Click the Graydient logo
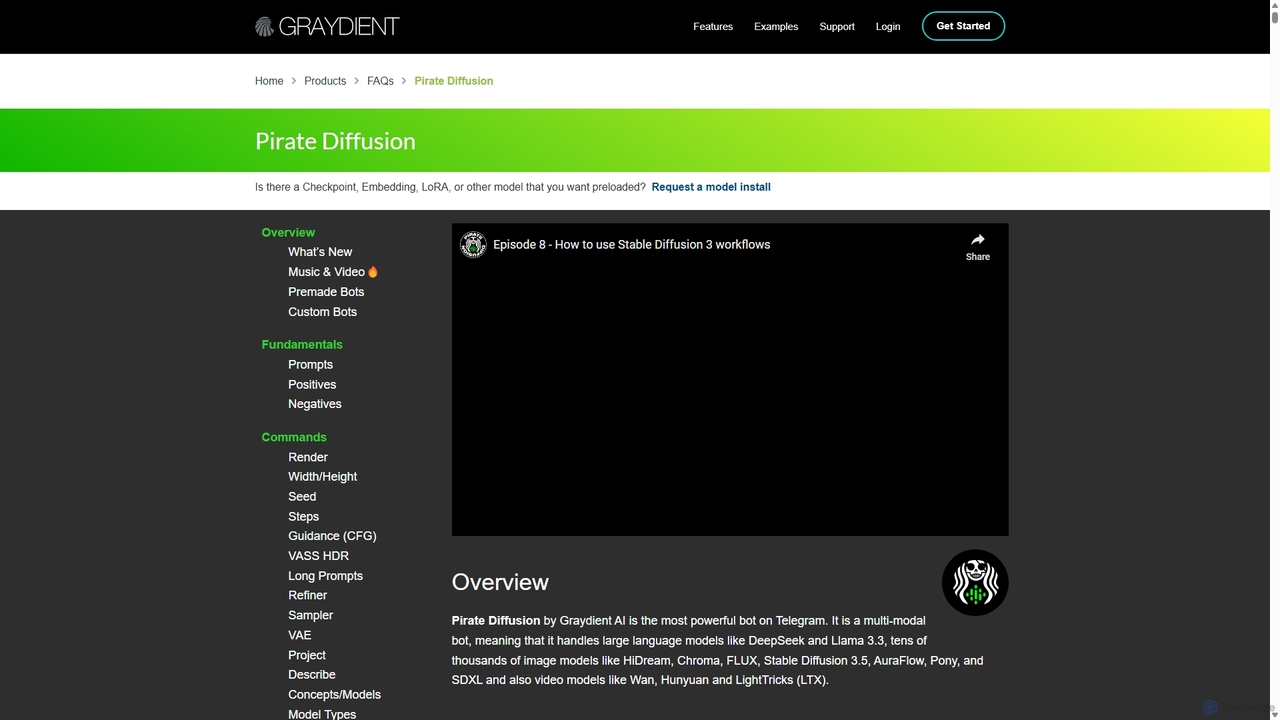Viewport: 1280px width, 720px height. (327, 26)
